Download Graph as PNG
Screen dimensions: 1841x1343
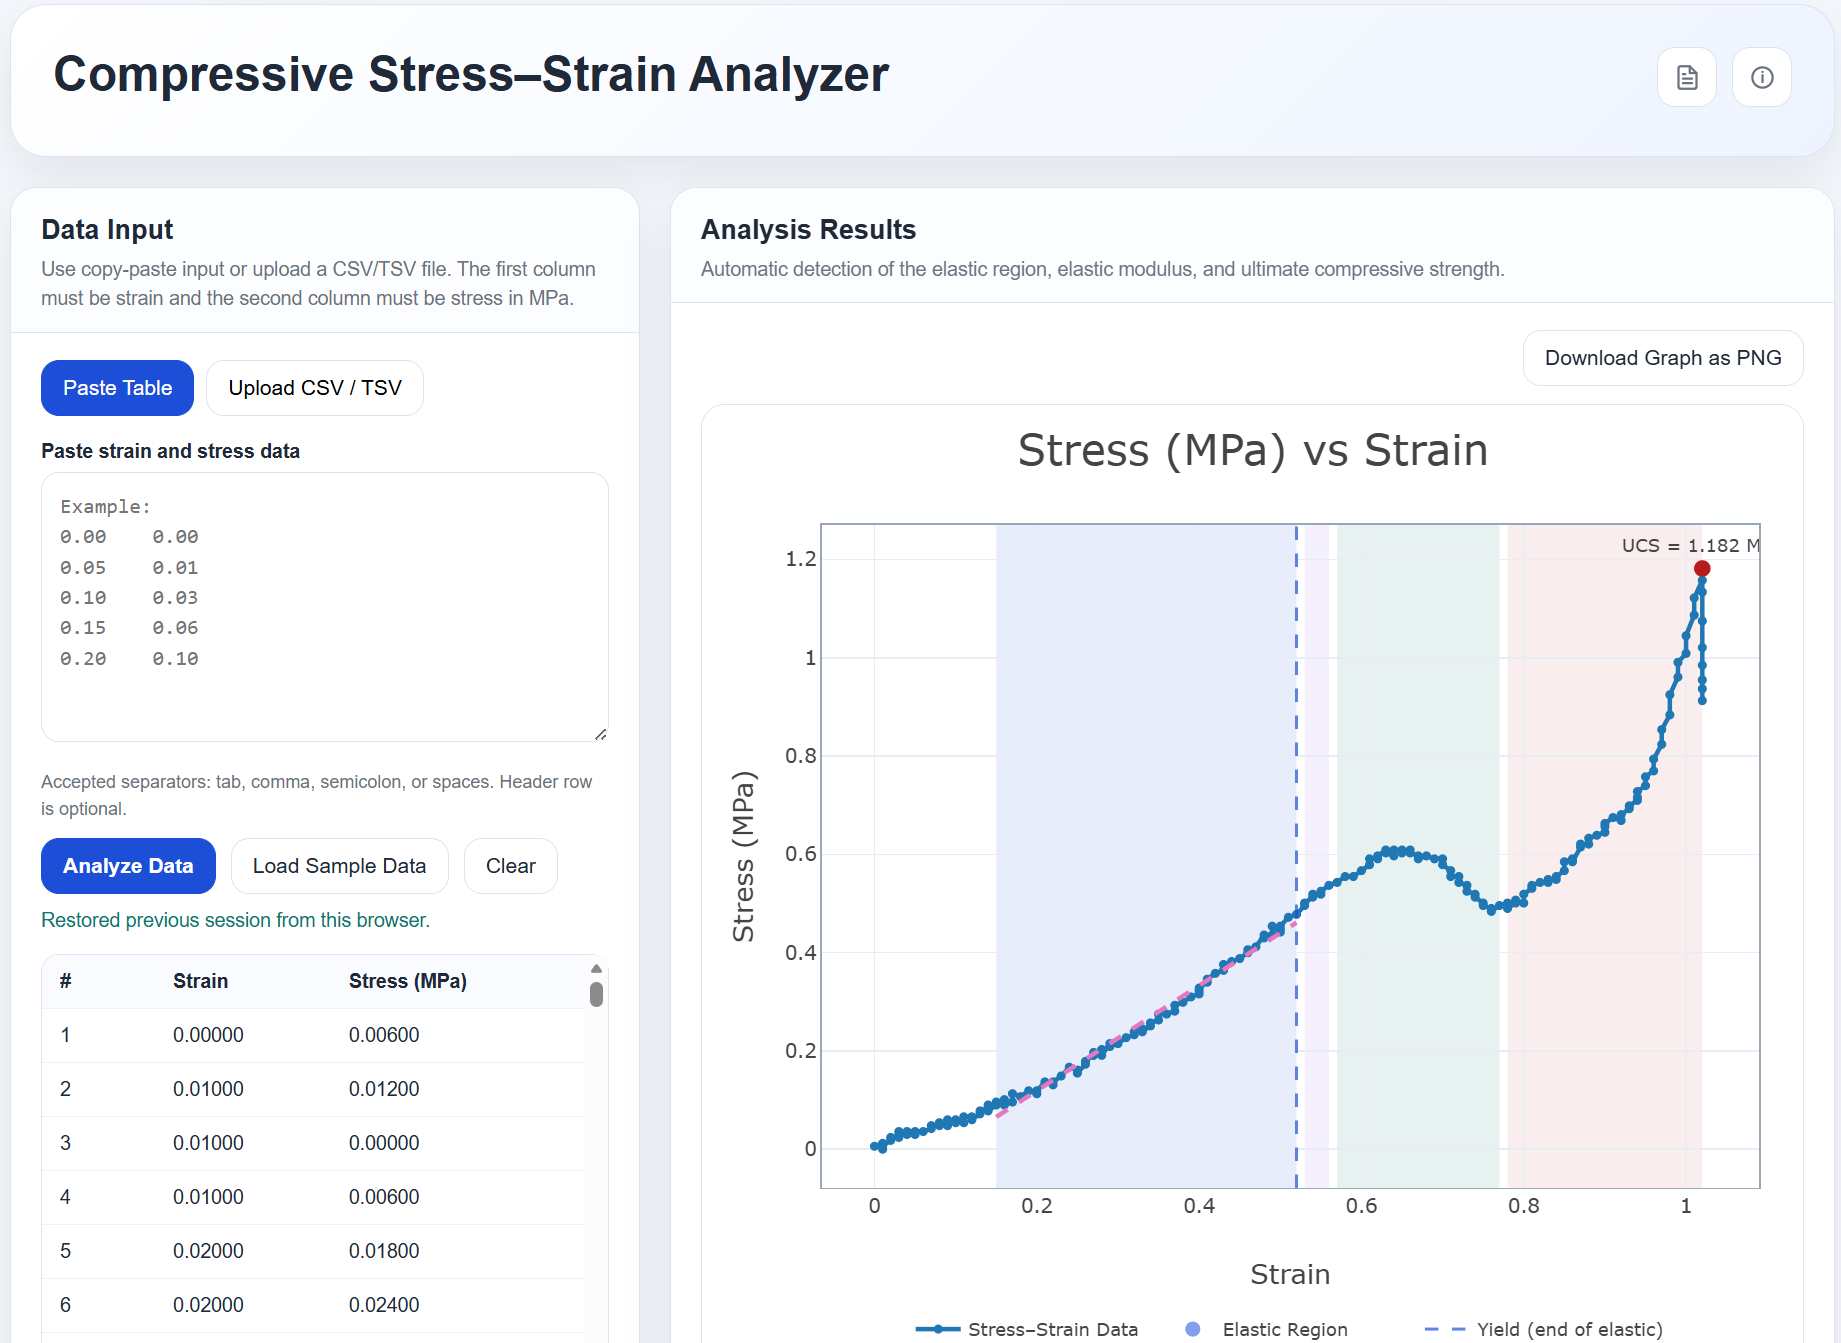(1662, 358)
